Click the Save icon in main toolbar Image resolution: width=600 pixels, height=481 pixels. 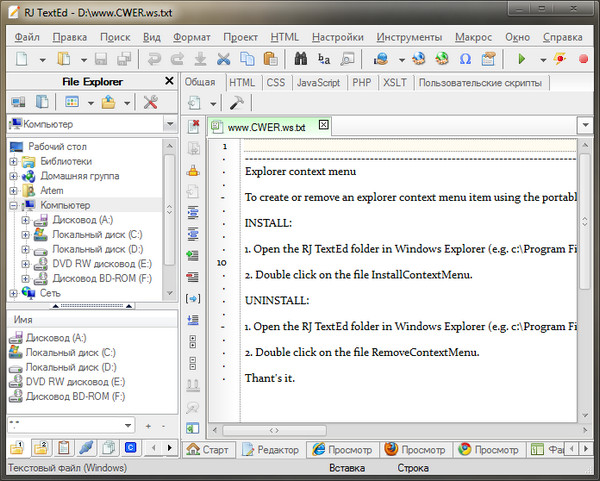[x=101, y=59]
